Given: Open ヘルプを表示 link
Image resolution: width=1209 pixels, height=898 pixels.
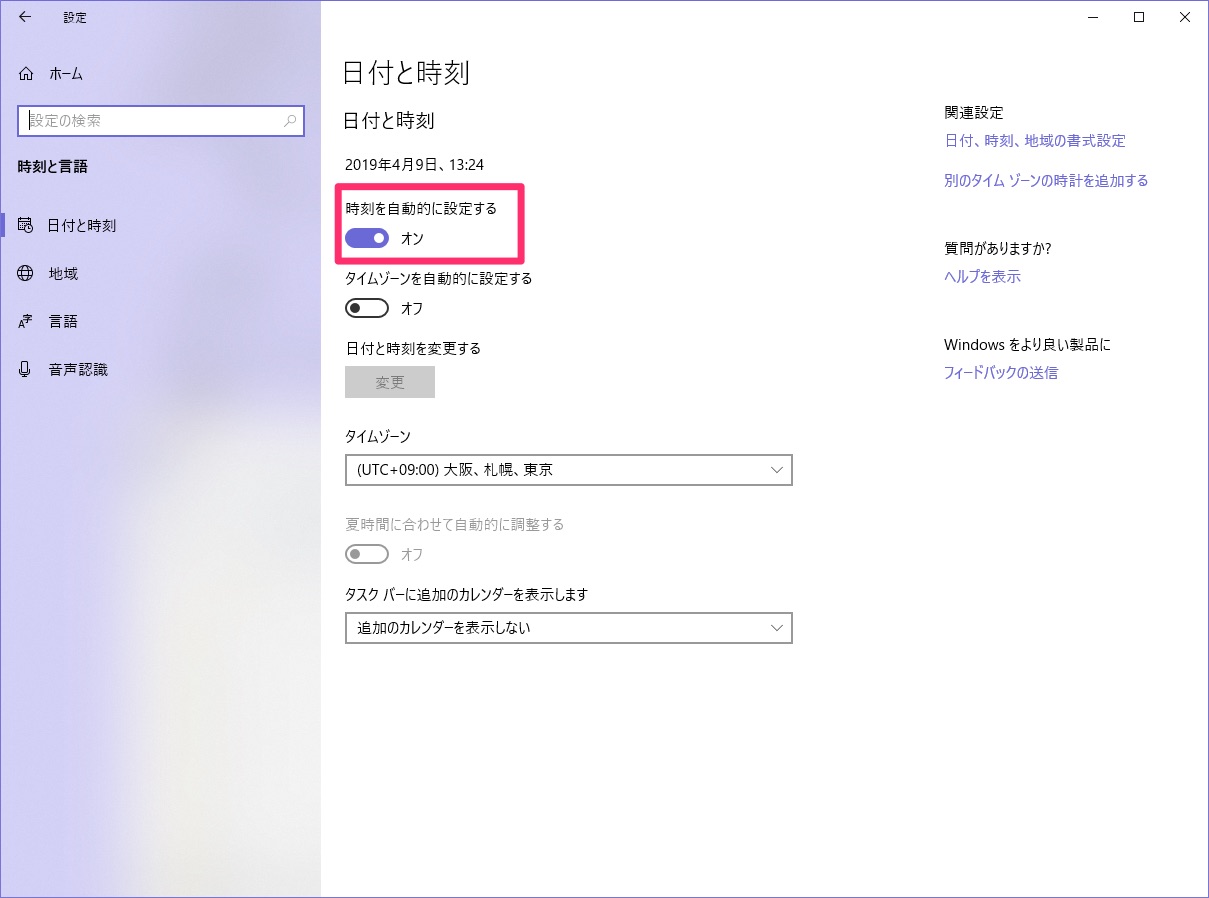Looking at the screenshot, I should pyautogui.click(x=982, y=277).
